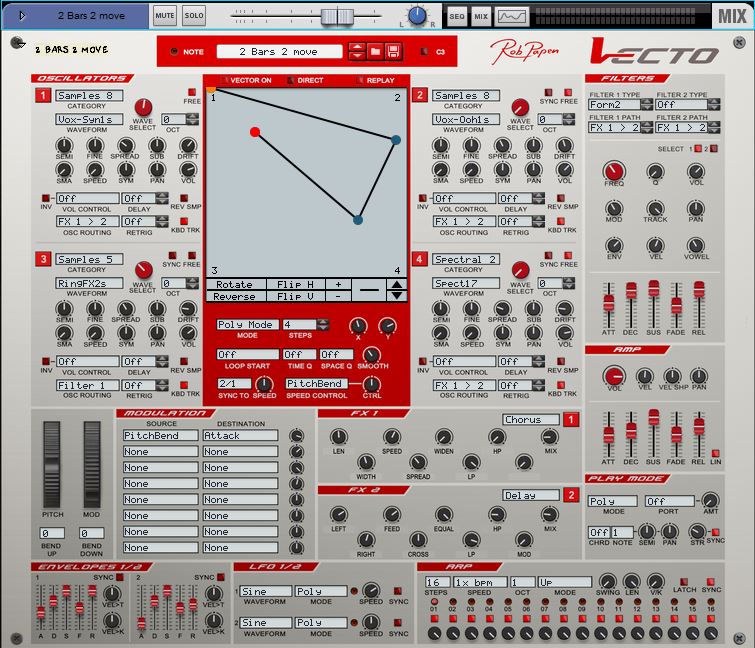Open Poly Mode vector mode dropdown
Screen dimensions: 755x648
click(247, 324)
